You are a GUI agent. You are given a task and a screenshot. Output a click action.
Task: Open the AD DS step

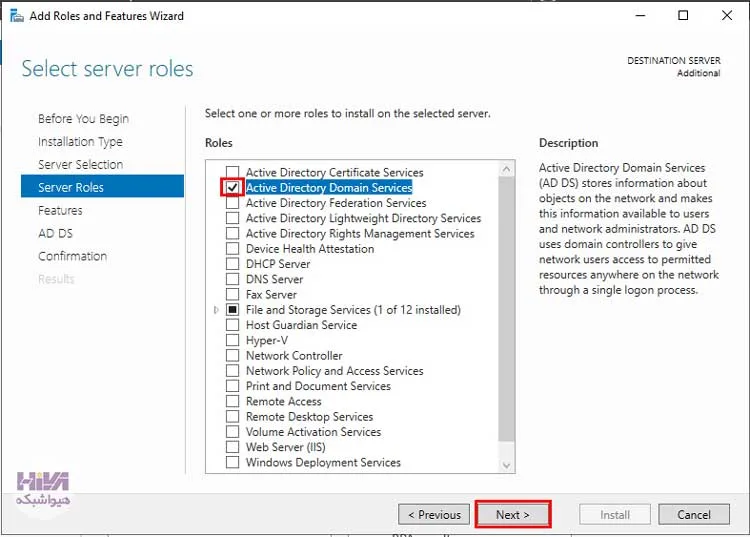click(x=55, y=233)
